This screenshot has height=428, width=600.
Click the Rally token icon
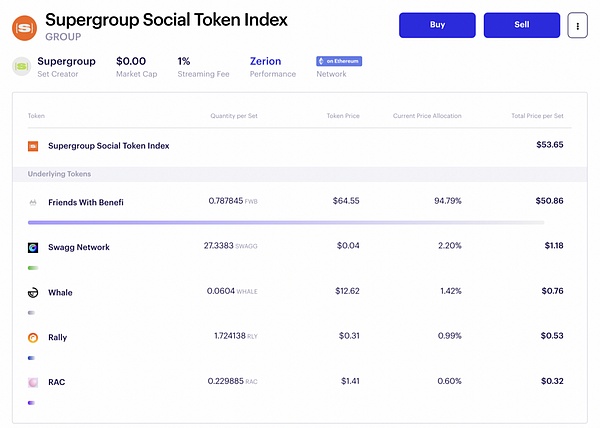pos(33,338)
